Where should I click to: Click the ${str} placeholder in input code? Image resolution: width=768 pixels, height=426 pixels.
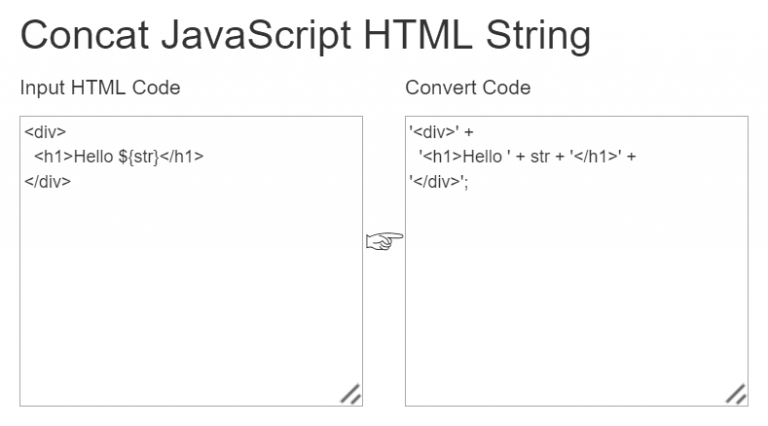(139, 157)
